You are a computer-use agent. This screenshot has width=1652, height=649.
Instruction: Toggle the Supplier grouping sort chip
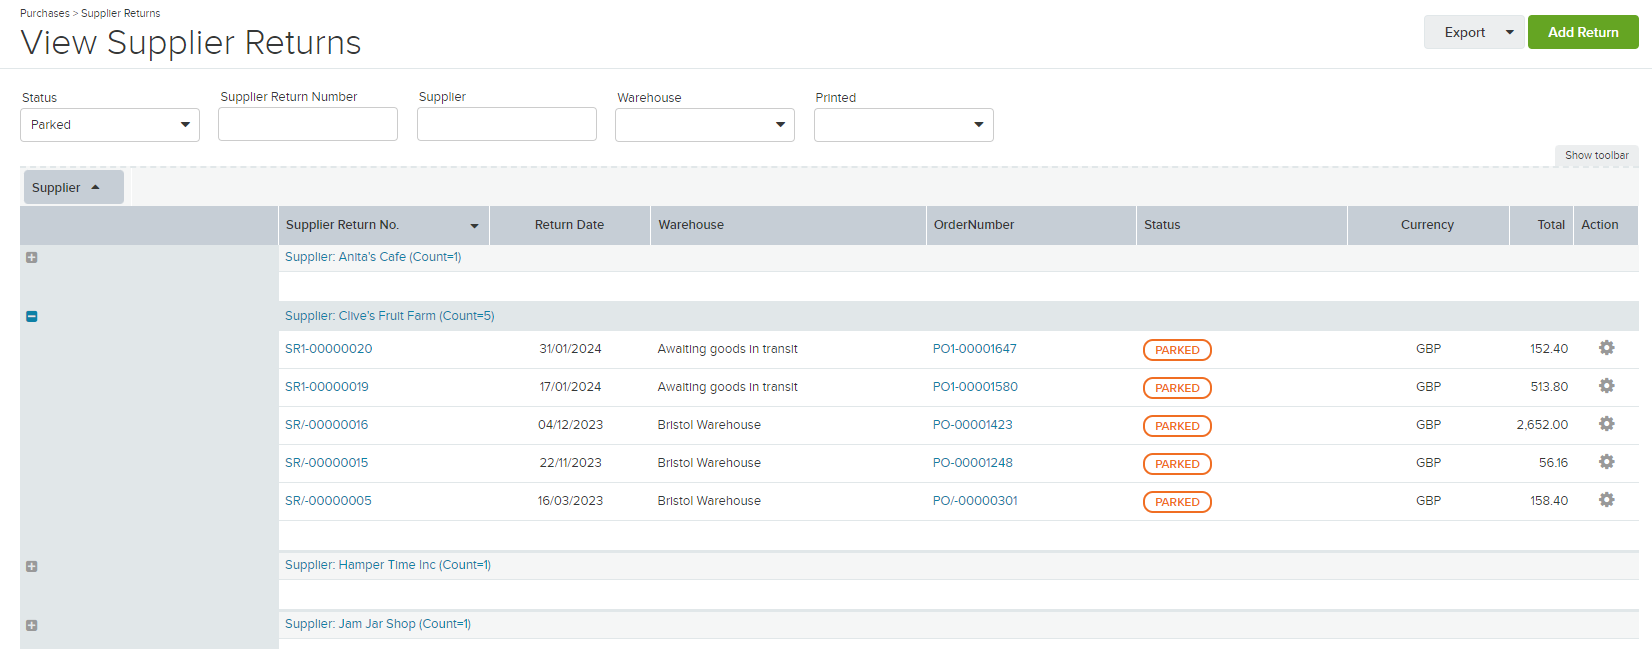pos(74,187)
